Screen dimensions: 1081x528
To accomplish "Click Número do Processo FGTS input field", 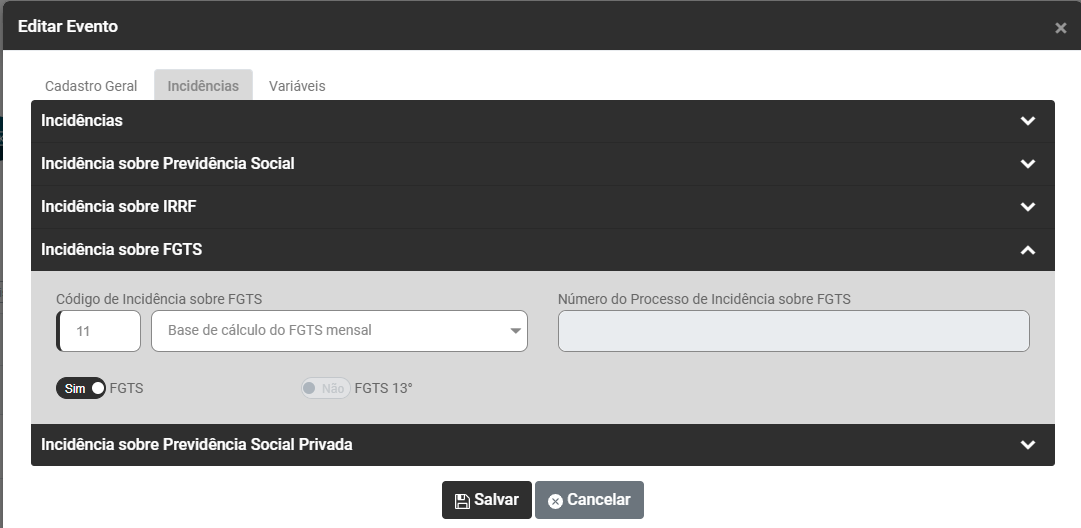I will (793, 331).
